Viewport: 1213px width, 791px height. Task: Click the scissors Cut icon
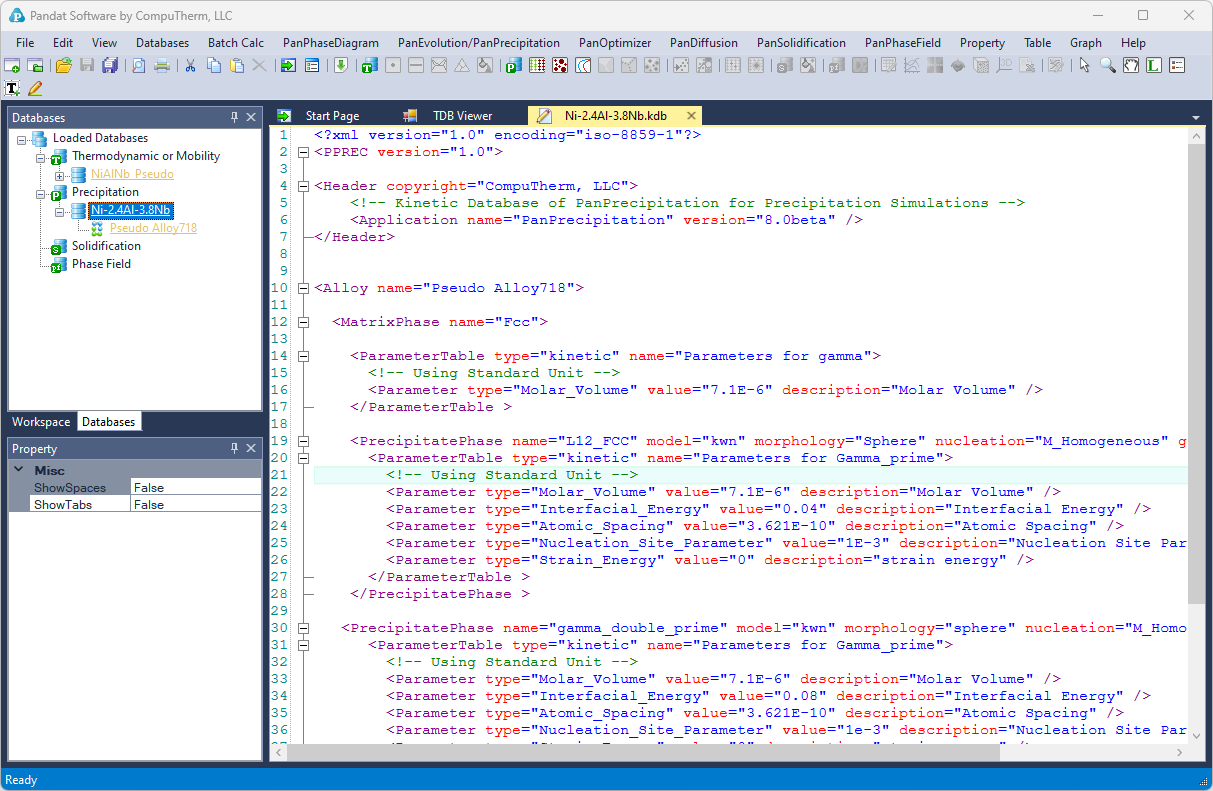coord(189,65)
